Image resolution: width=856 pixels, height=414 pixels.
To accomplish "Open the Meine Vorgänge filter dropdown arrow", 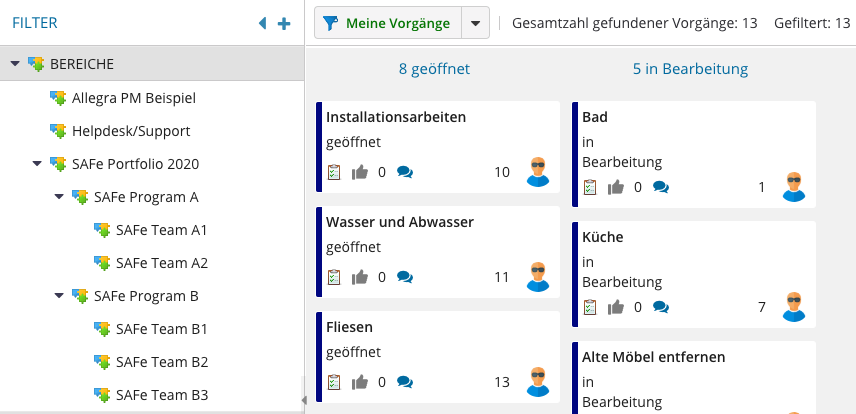I will click(476, 23).
